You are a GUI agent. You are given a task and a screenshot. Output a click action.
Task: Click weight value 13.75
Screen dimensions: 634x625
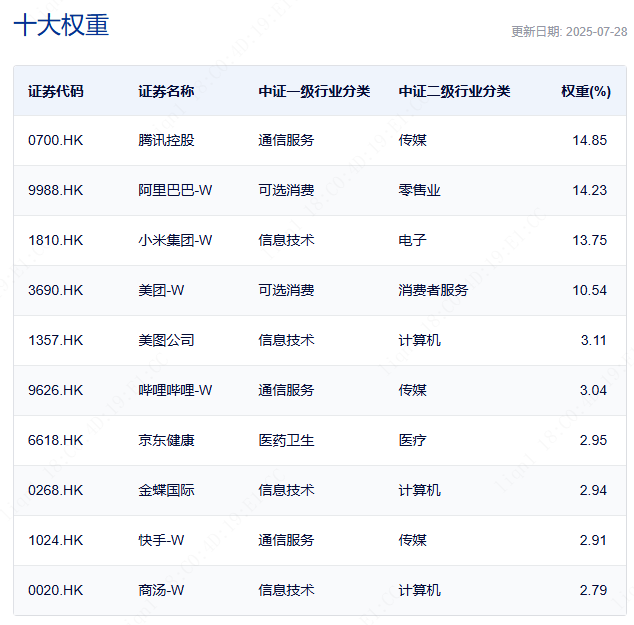pyautogui.click(x=590, y=240)
